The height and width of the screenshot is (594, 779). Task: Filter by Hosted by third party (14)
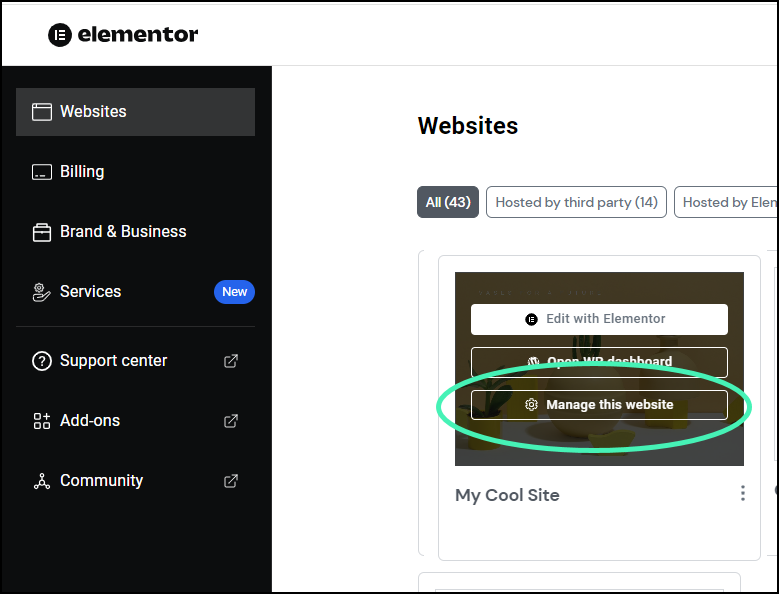click(576, 202)
